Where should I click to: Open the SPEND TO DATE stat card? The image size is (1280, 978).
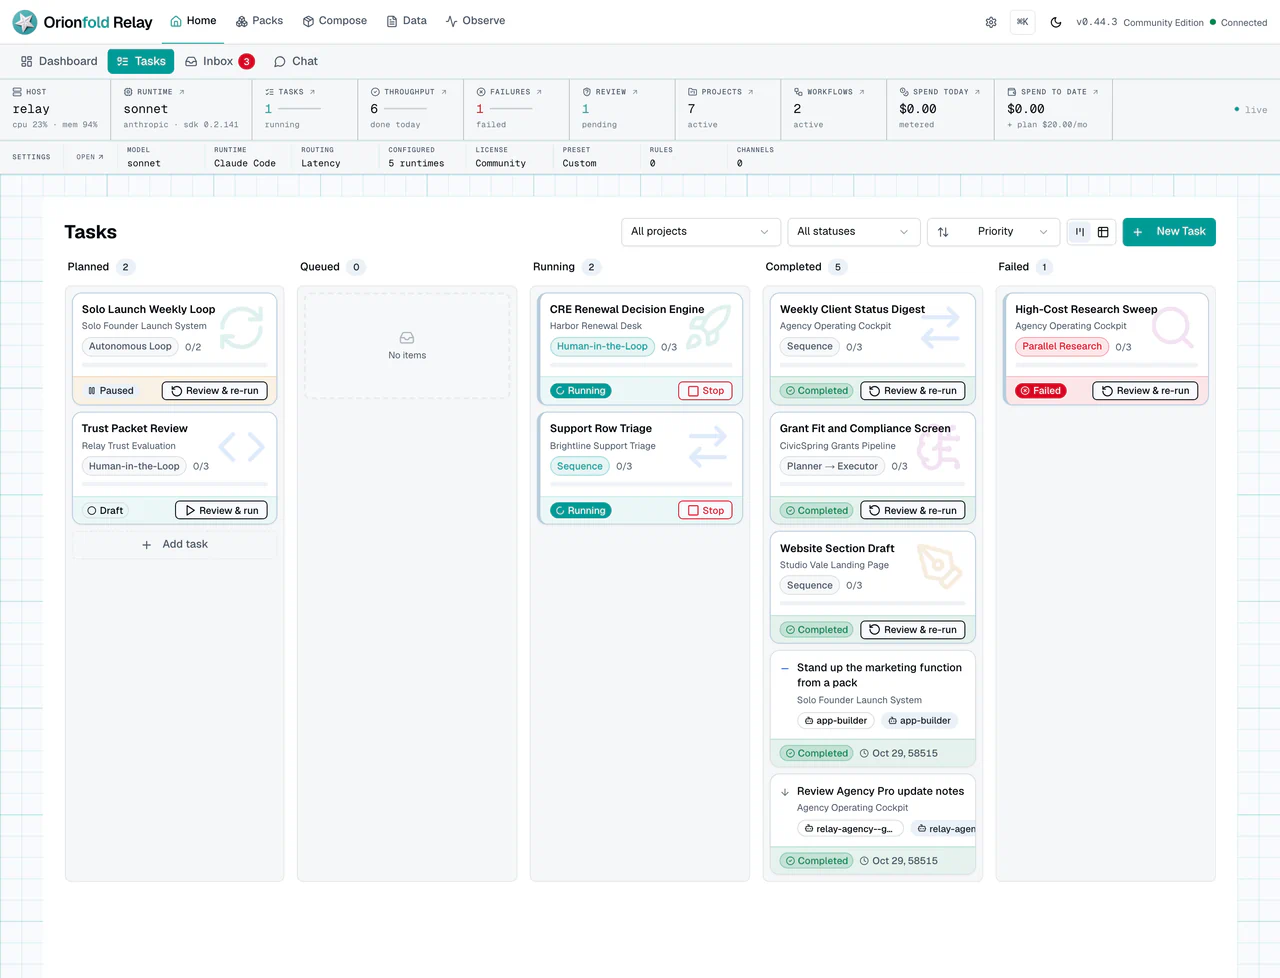click(1053, 109)
